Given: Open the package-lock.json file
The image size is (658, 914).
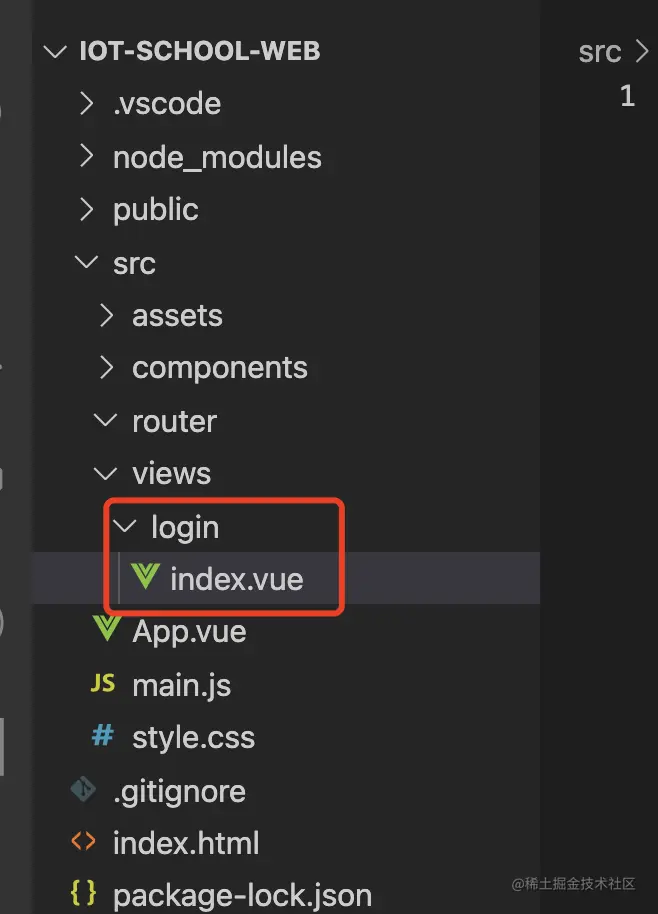Looking at the screenshot, I should point(242,897).
